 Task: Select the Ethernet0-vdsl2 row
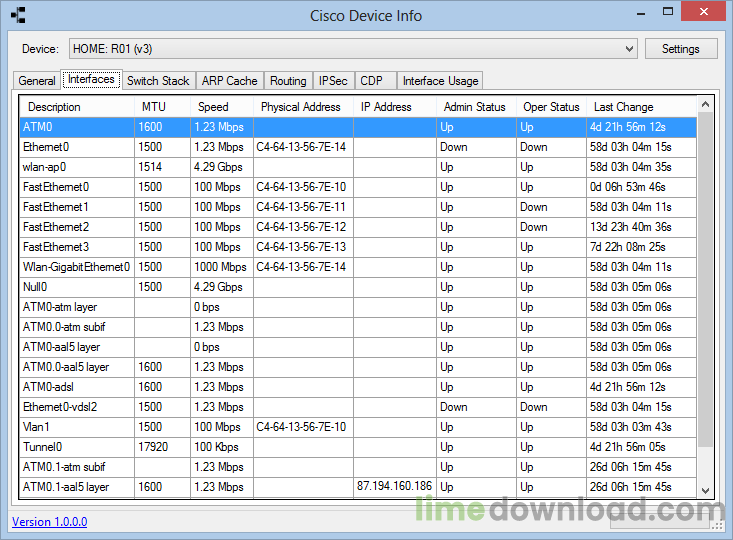[x=358, y=407]
